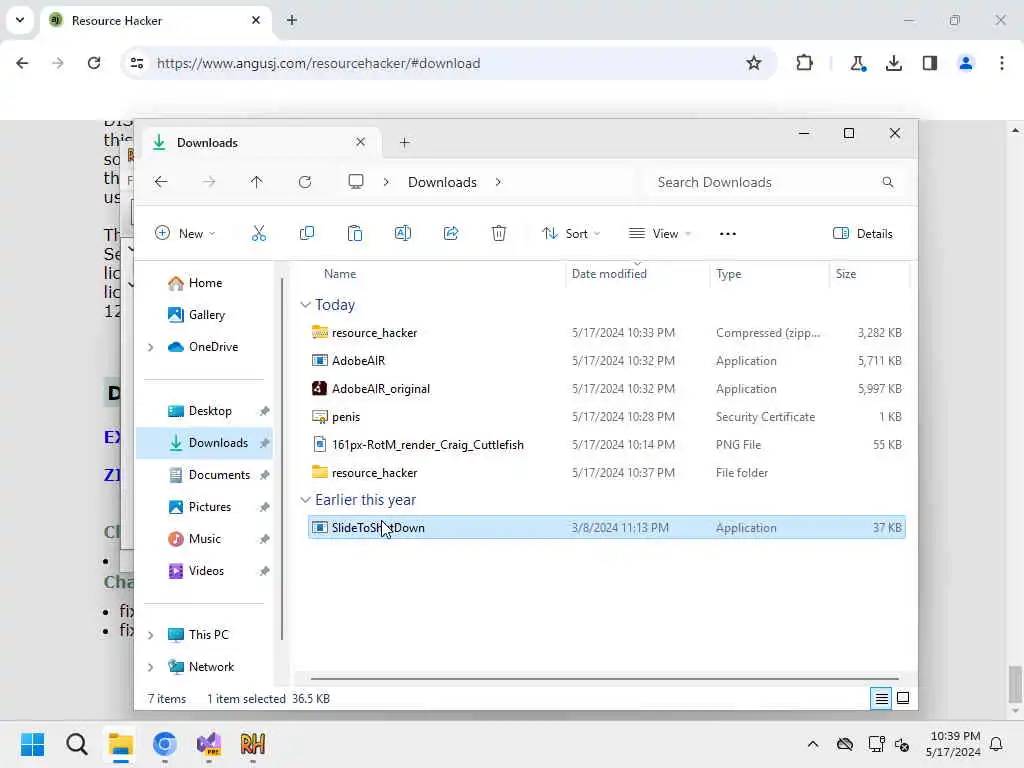Select the resource_hacker file folder
1024x768 pixels.
606,473
